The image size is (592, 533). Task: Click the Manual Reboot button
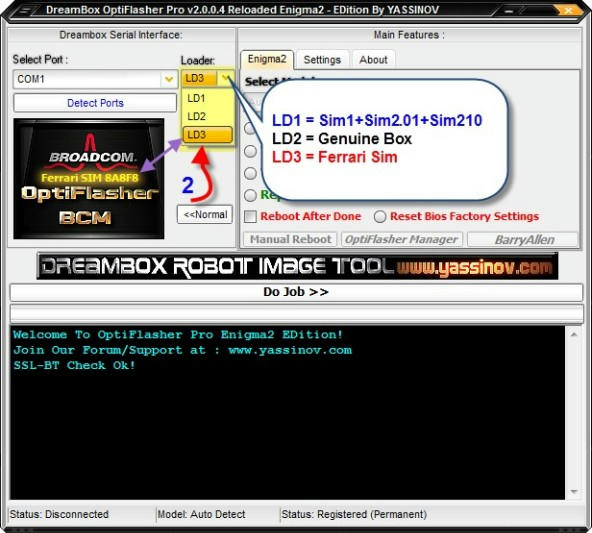click(290, 239)
